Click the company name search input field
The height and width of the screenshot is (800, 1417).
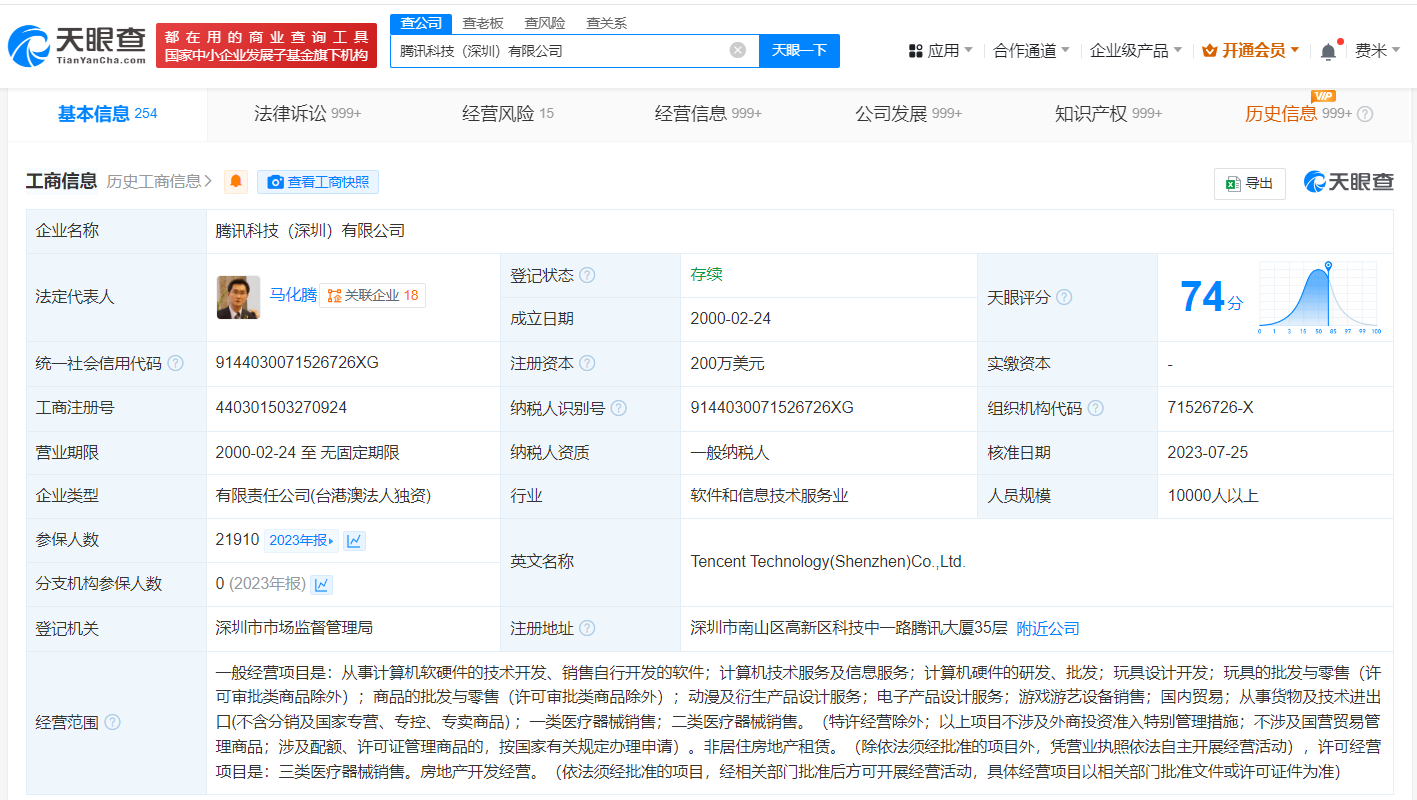tap(560, 50)
